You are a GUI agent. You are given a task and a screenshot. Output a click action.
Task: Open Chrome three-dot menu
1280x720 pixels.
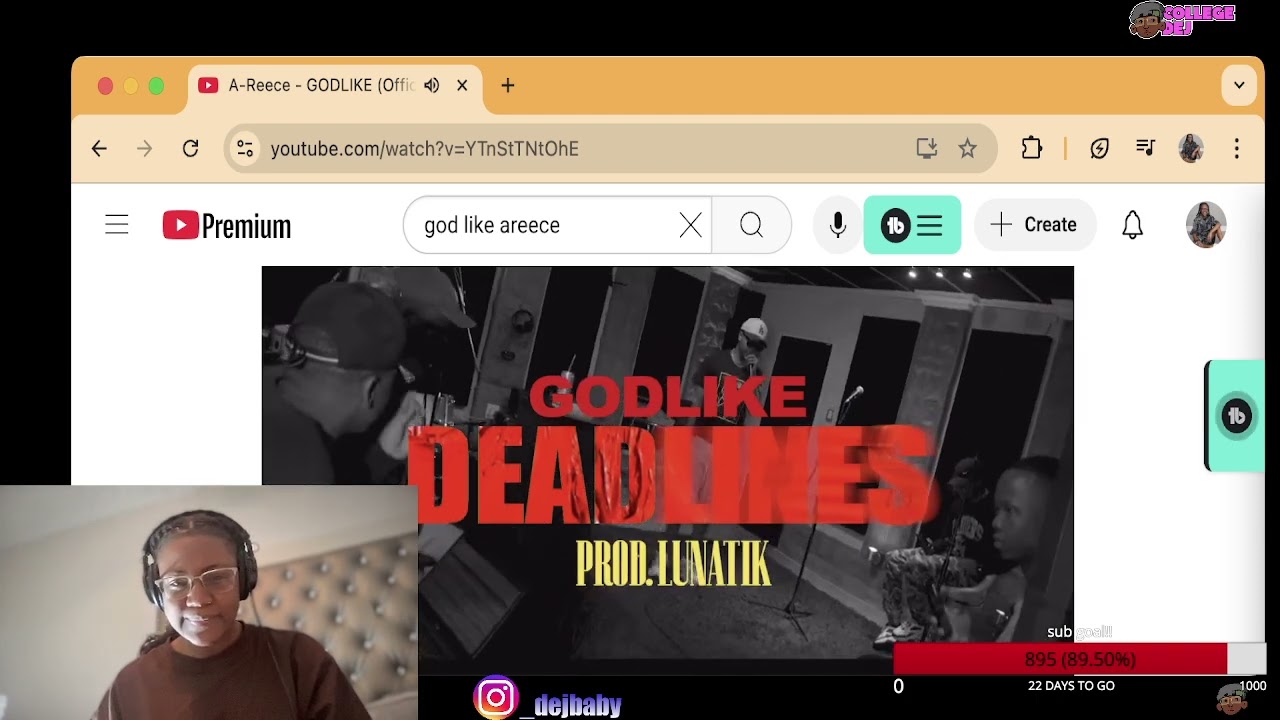(x=1237, y=149)
